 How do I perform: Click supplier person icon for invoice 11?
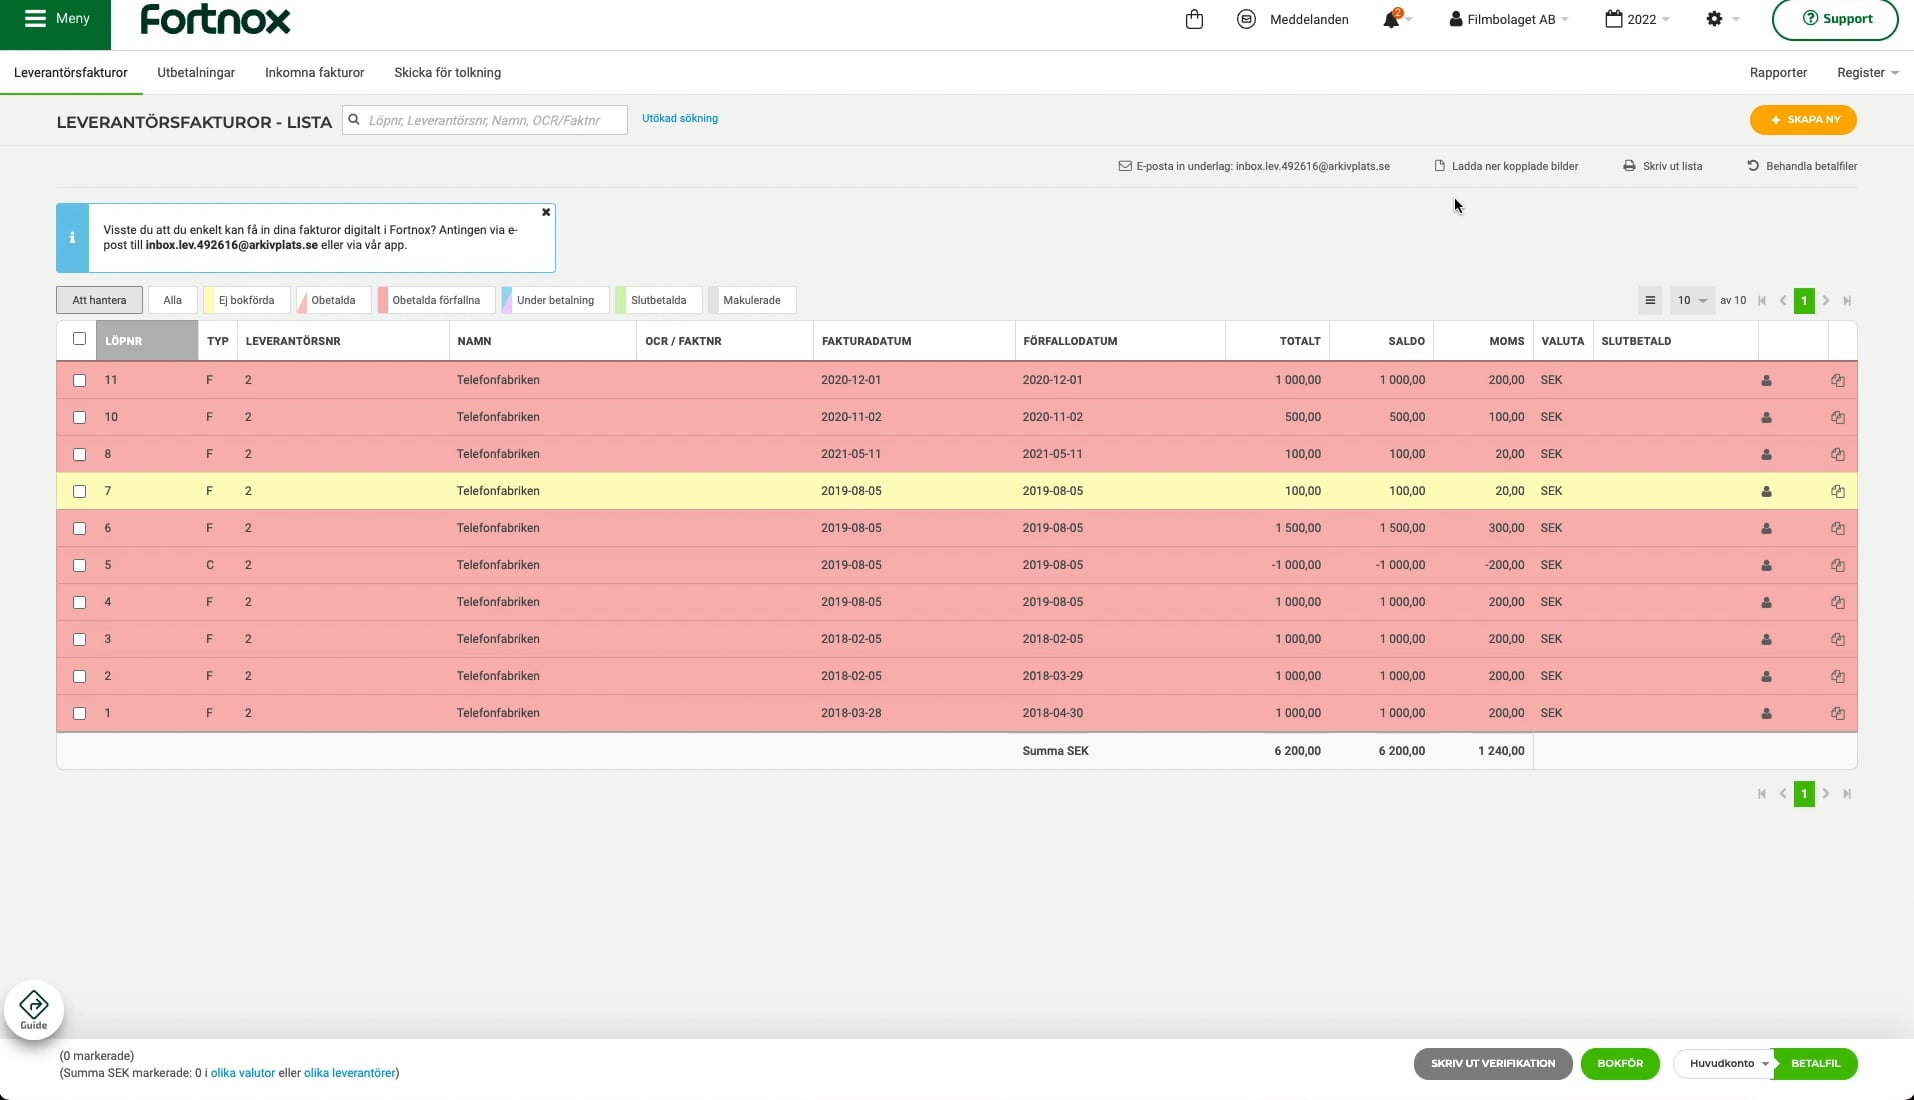pyautogui.click(x=1766, y=380)
